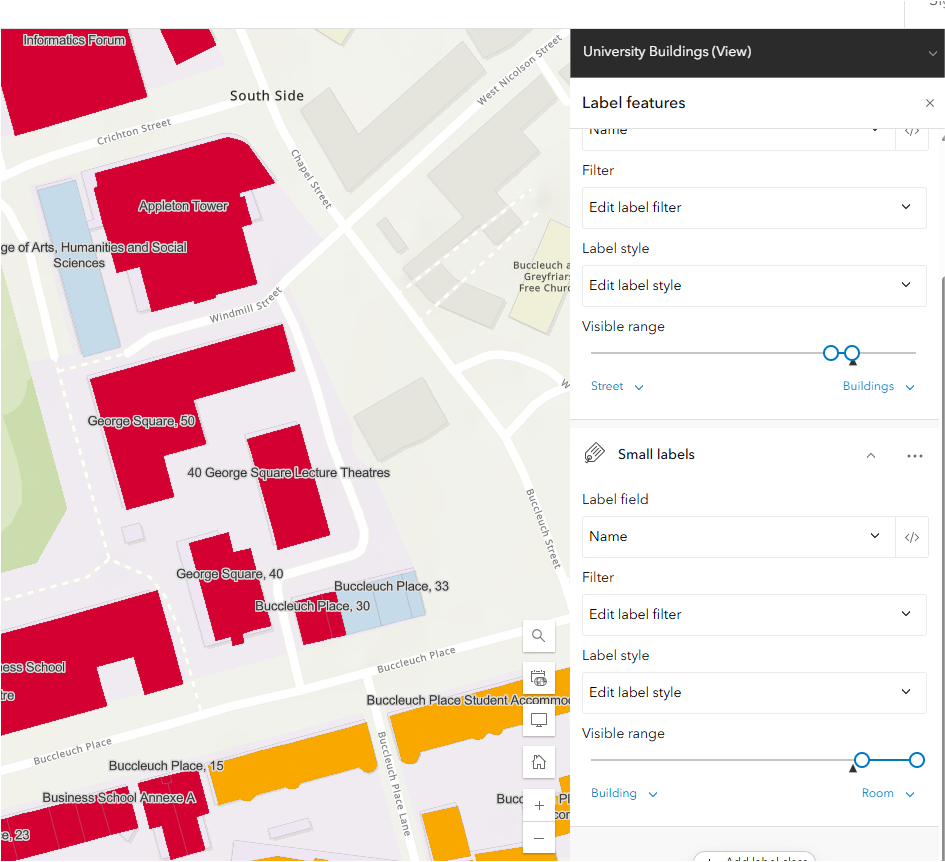Open the map search tool
The image size is (945, 862).
coord(539,636)
